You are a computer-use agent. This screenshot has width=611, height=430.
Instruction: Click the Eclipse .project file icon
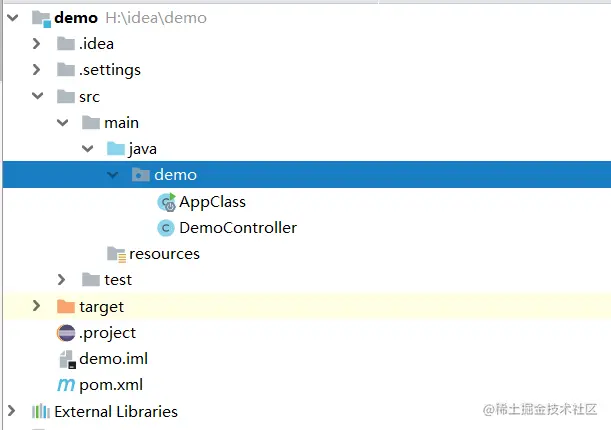pyautogui.click(x=66, y=333)
